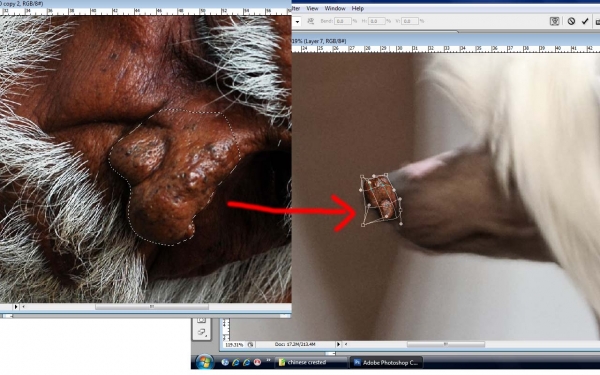
Task: Select the bottom tool in the toolbox strip
Action: tap(202, 332)
